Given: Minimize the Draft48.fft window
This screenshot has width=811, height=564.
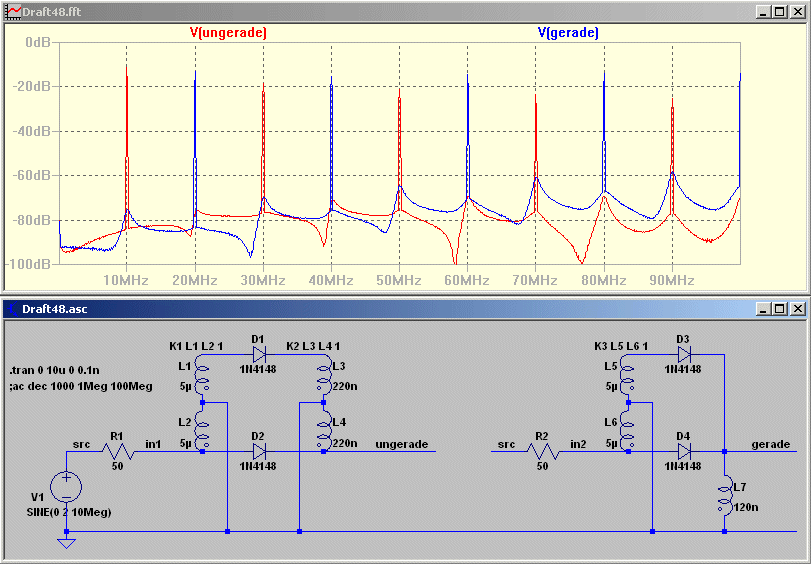Looking at the screenshot, I should tap(764, 11).
